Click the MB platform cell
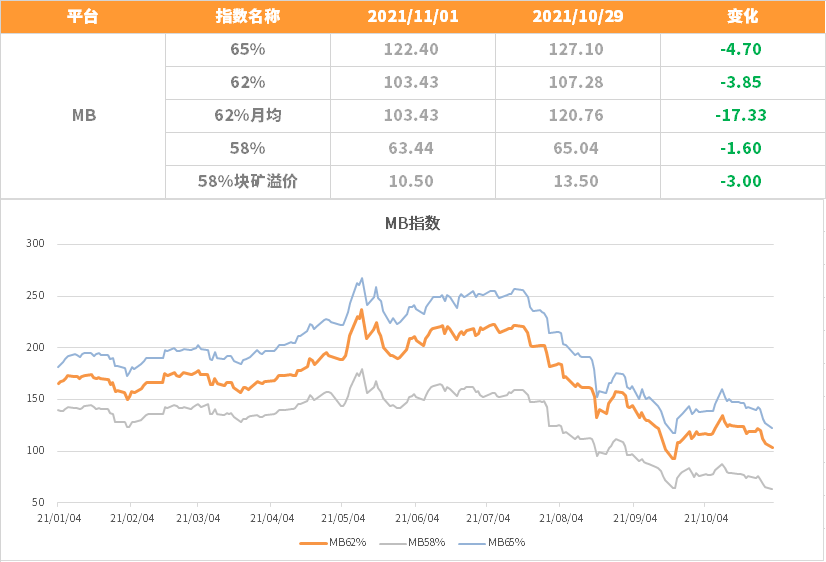The height and width of the screenshot is (562, 826). click(83, 115)
